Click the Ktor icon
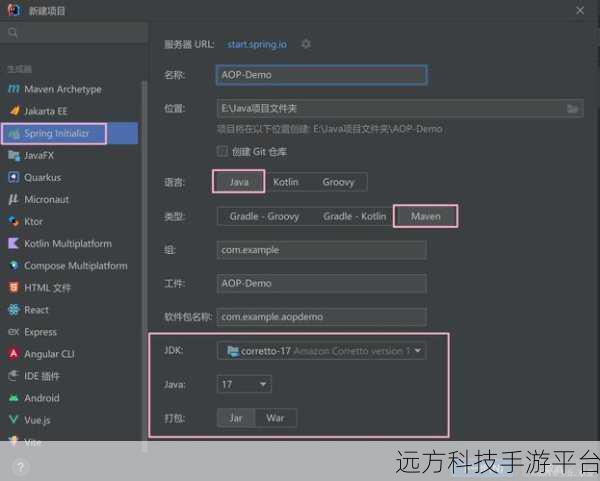The image size is (600, 481). (x=14, y=221)
